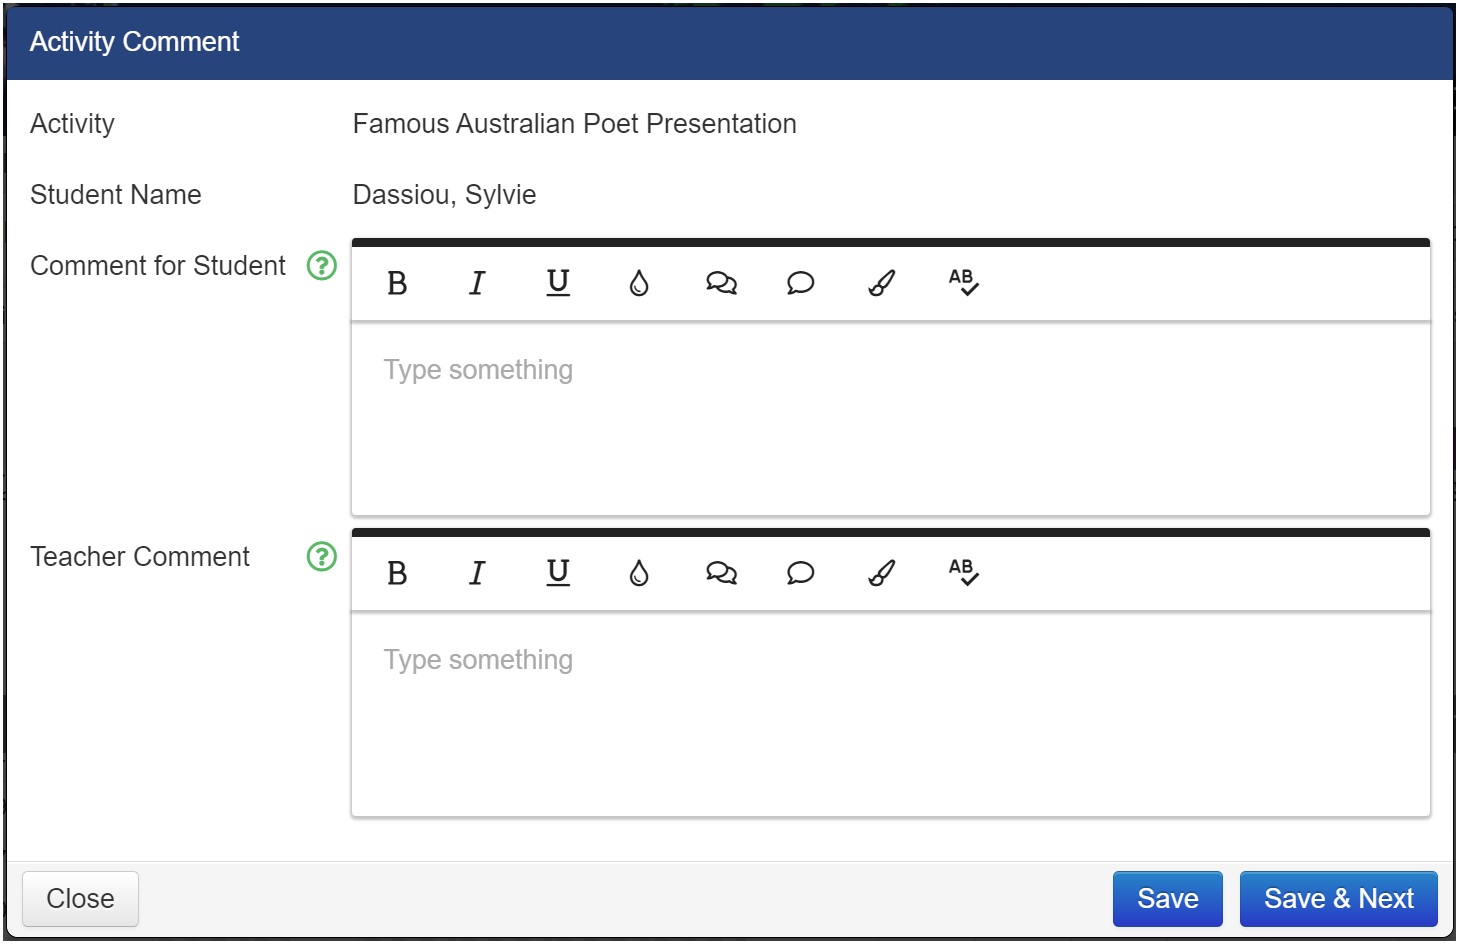The width and height of the screenshot is (1459, 945).
Task: Toggle Italic in Teacher Comment toolbar
Action: point(477,573)
